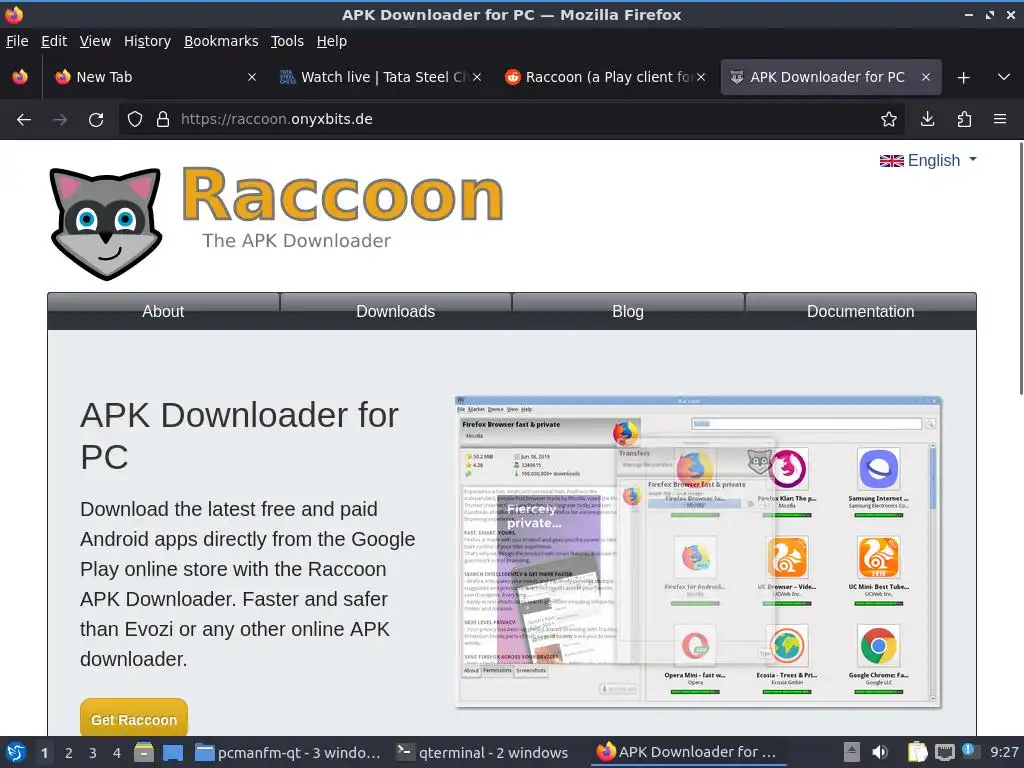Open the clipboard manager tray icon
Viewport: 1024px width, 768px height.
(x=918, y=753)
